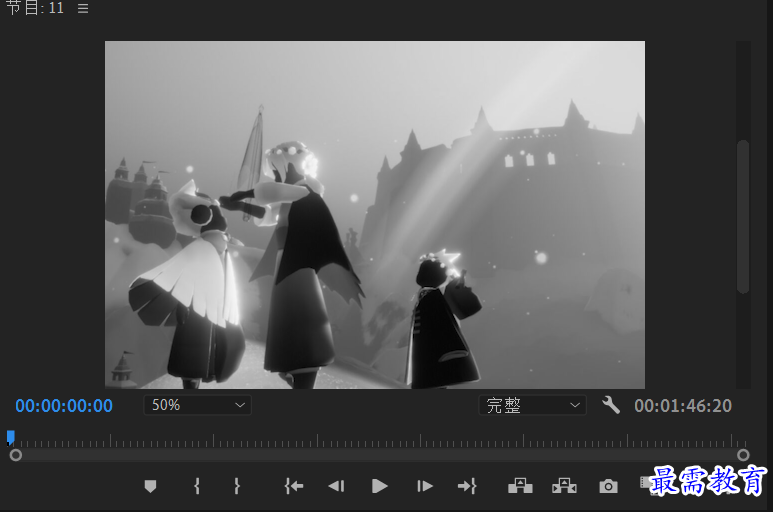
Task: Start playback with the Play button
Action: click(x=380, y=486)
